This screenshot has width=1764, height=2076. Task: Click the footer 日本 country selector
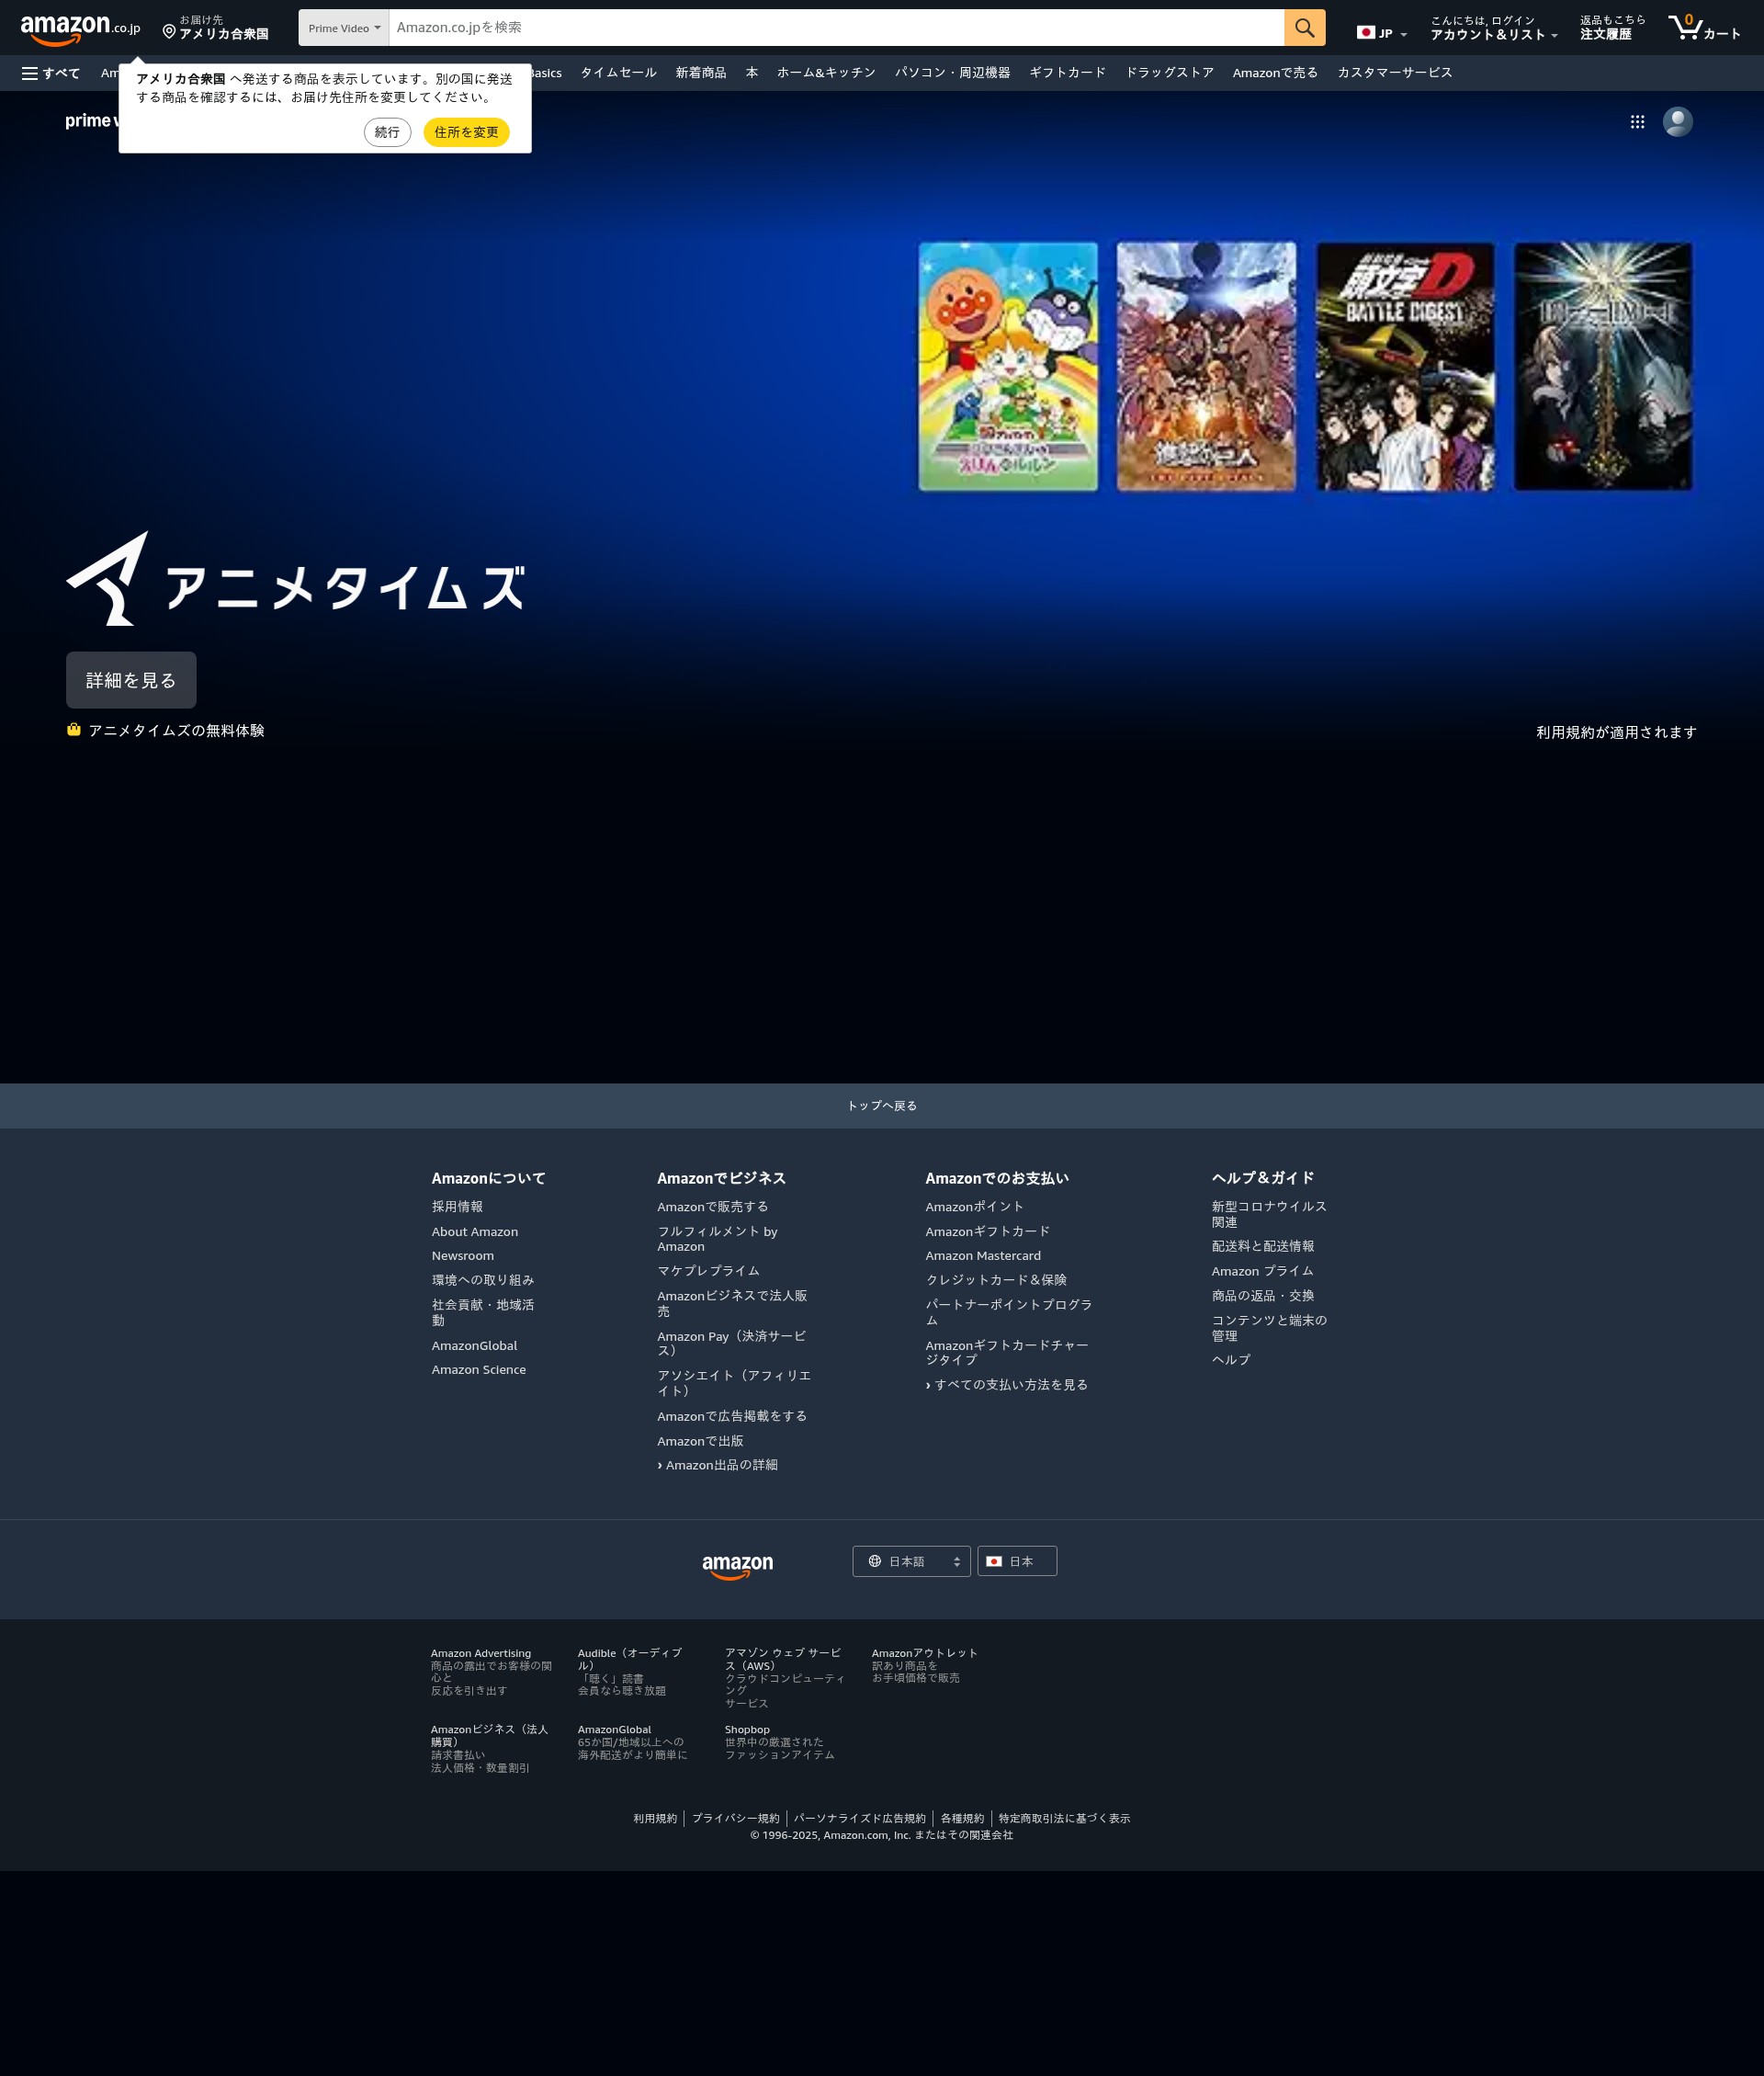[x=1016, y=1561]
